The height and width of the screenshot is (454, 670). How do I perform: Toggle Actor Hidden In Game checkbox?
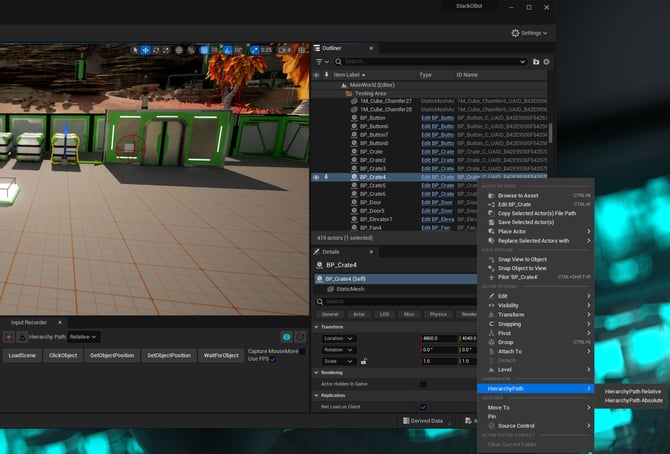point(423,383)
